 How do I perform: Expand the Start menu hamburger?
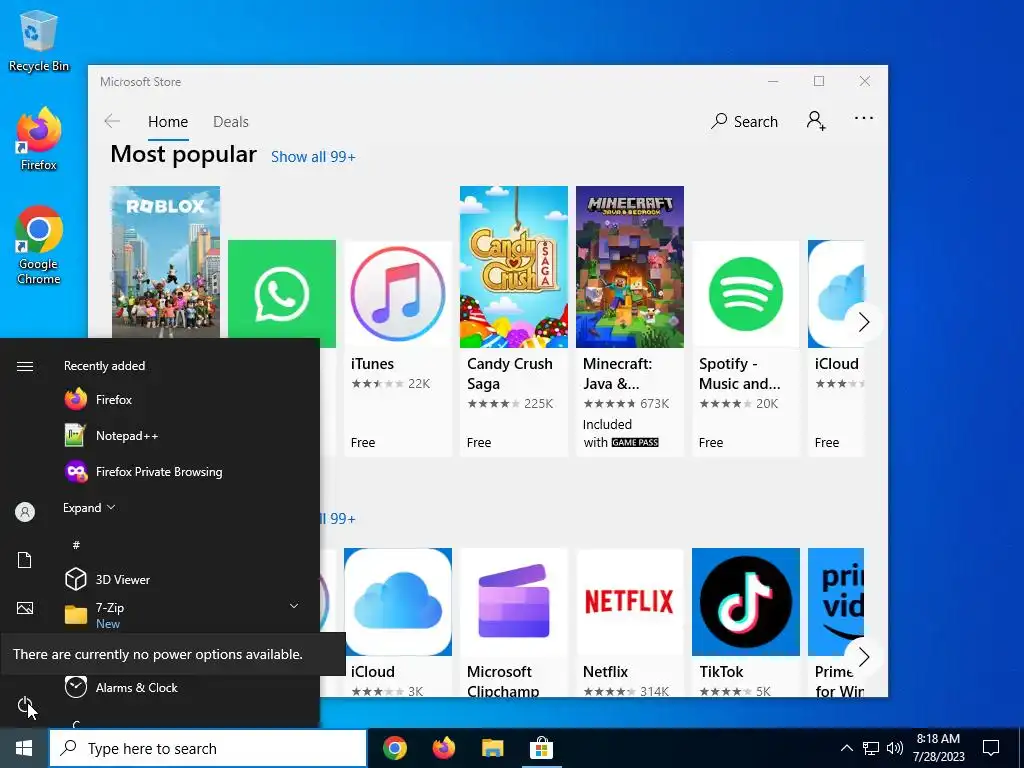[x=25, y=366]
